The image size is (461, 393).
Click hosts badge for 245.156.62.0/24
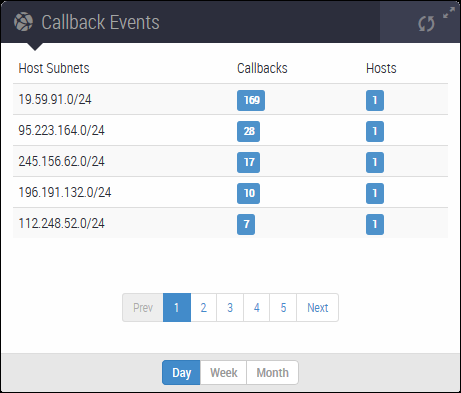coord(375,162)
